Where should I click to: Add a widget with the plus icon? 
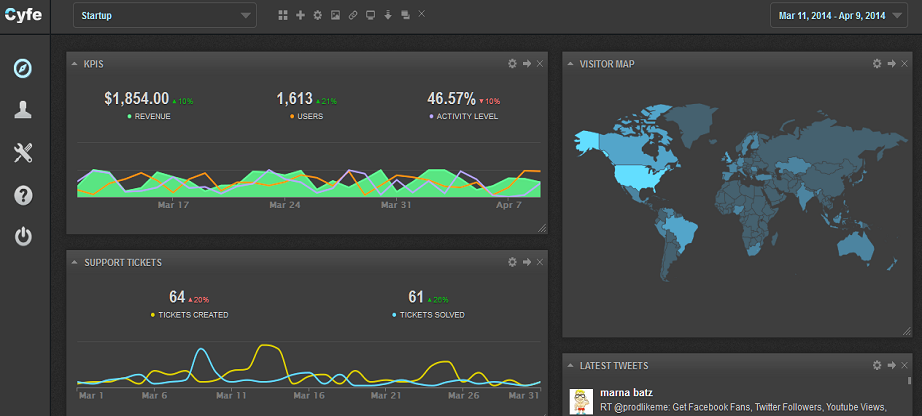point(300,15)
